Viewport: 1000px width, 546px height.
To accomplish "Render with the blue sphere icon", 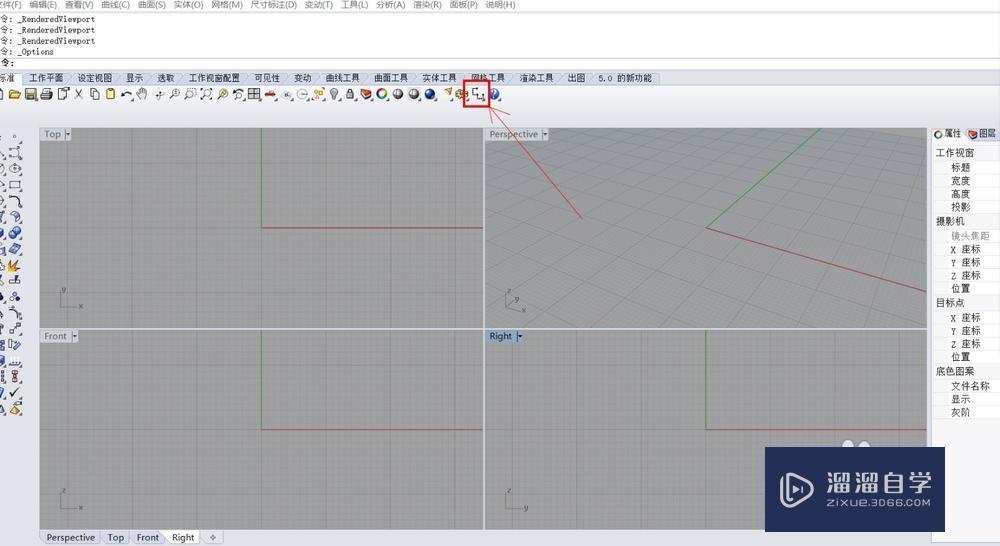I will click(430, 94).
